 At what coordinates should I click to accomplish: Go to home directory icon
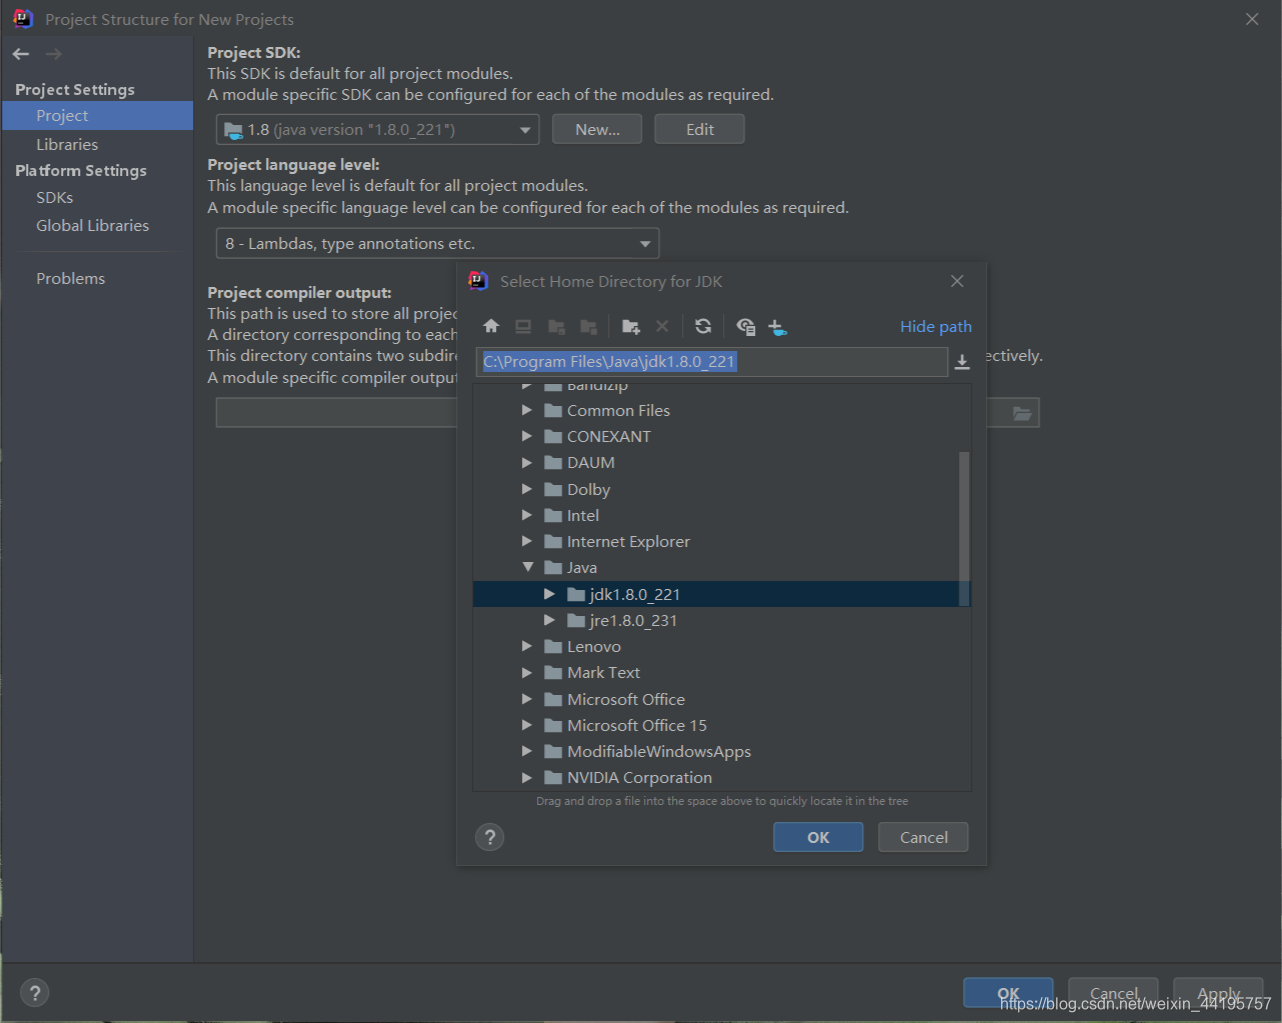pyautogui.click(x=491, y=326)
